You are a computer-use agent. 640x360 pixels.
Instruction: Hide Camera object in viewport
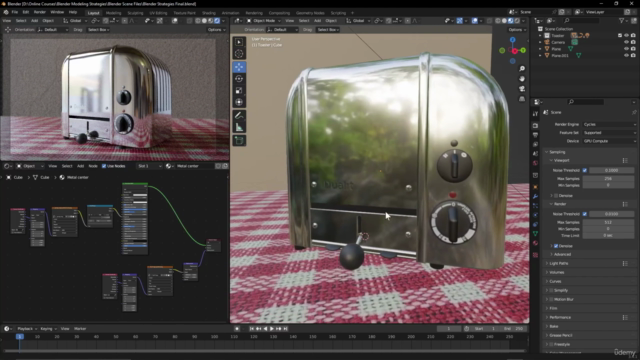pos(627,42)
